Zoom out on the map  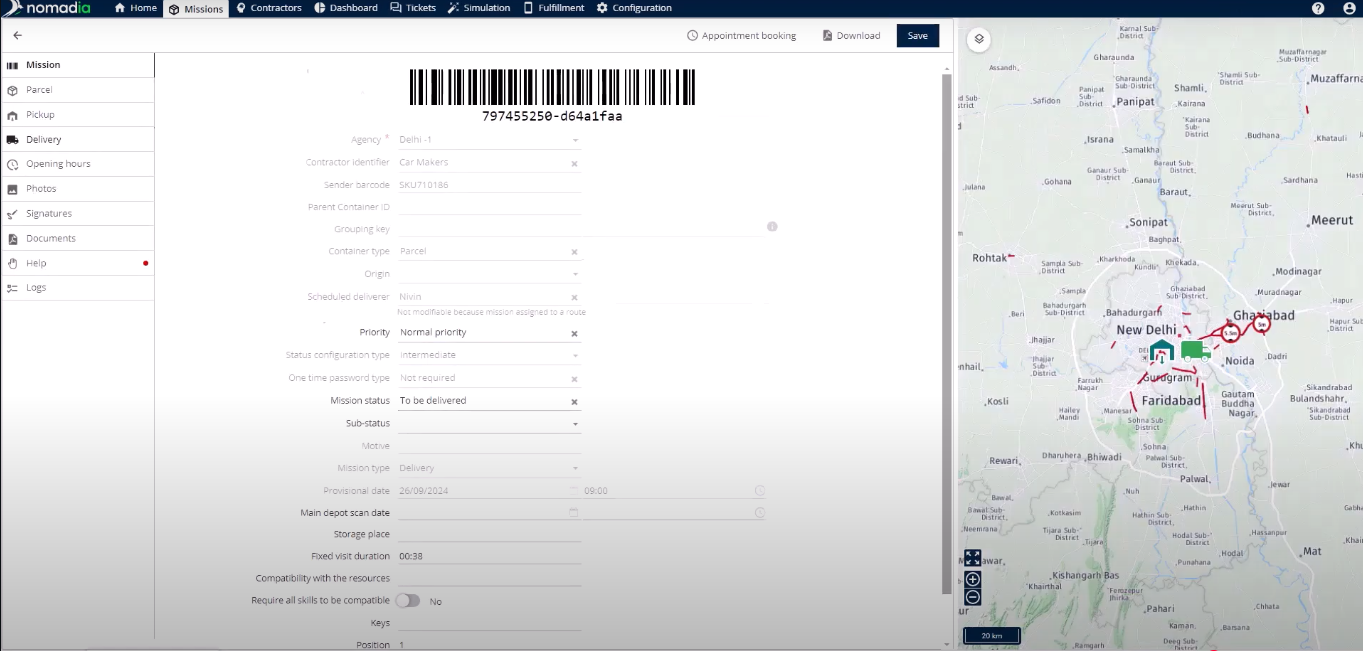[x=972, y=597]
